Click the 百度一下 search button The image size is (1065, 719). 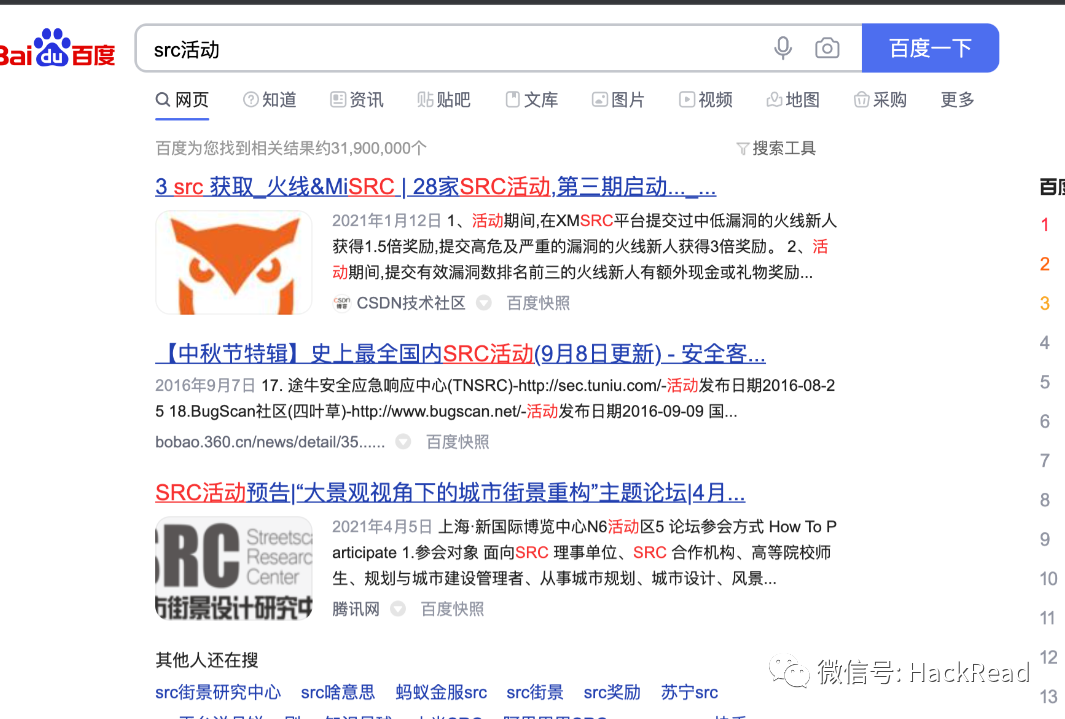point(930,48)
